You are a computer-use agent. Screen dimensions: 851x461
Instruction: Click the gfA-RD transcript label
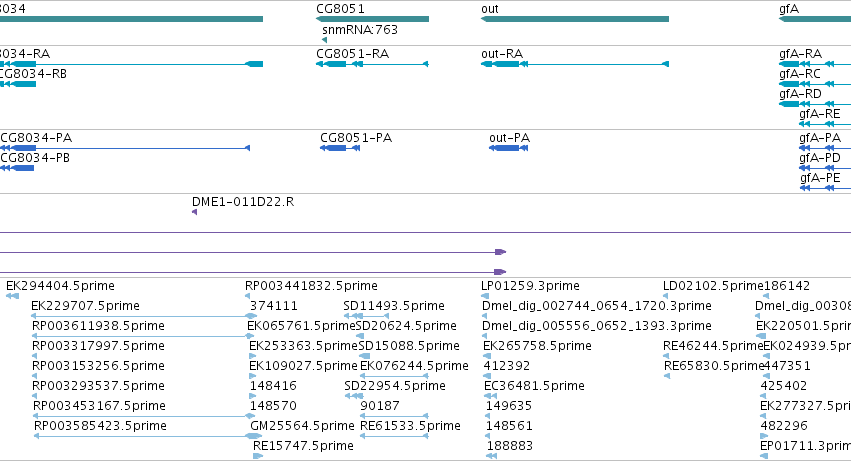801,94
